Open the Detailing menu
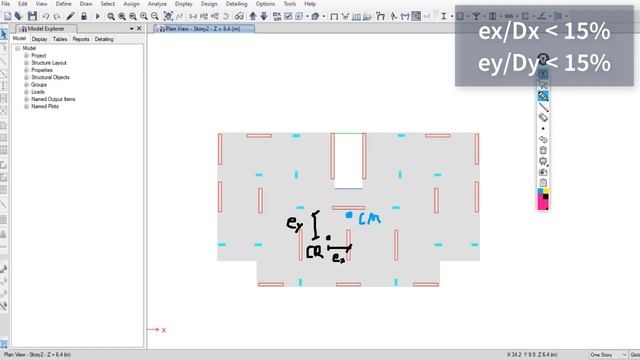Image resolution: width=640 pixels, height=360 pixels. coord(236,4)
